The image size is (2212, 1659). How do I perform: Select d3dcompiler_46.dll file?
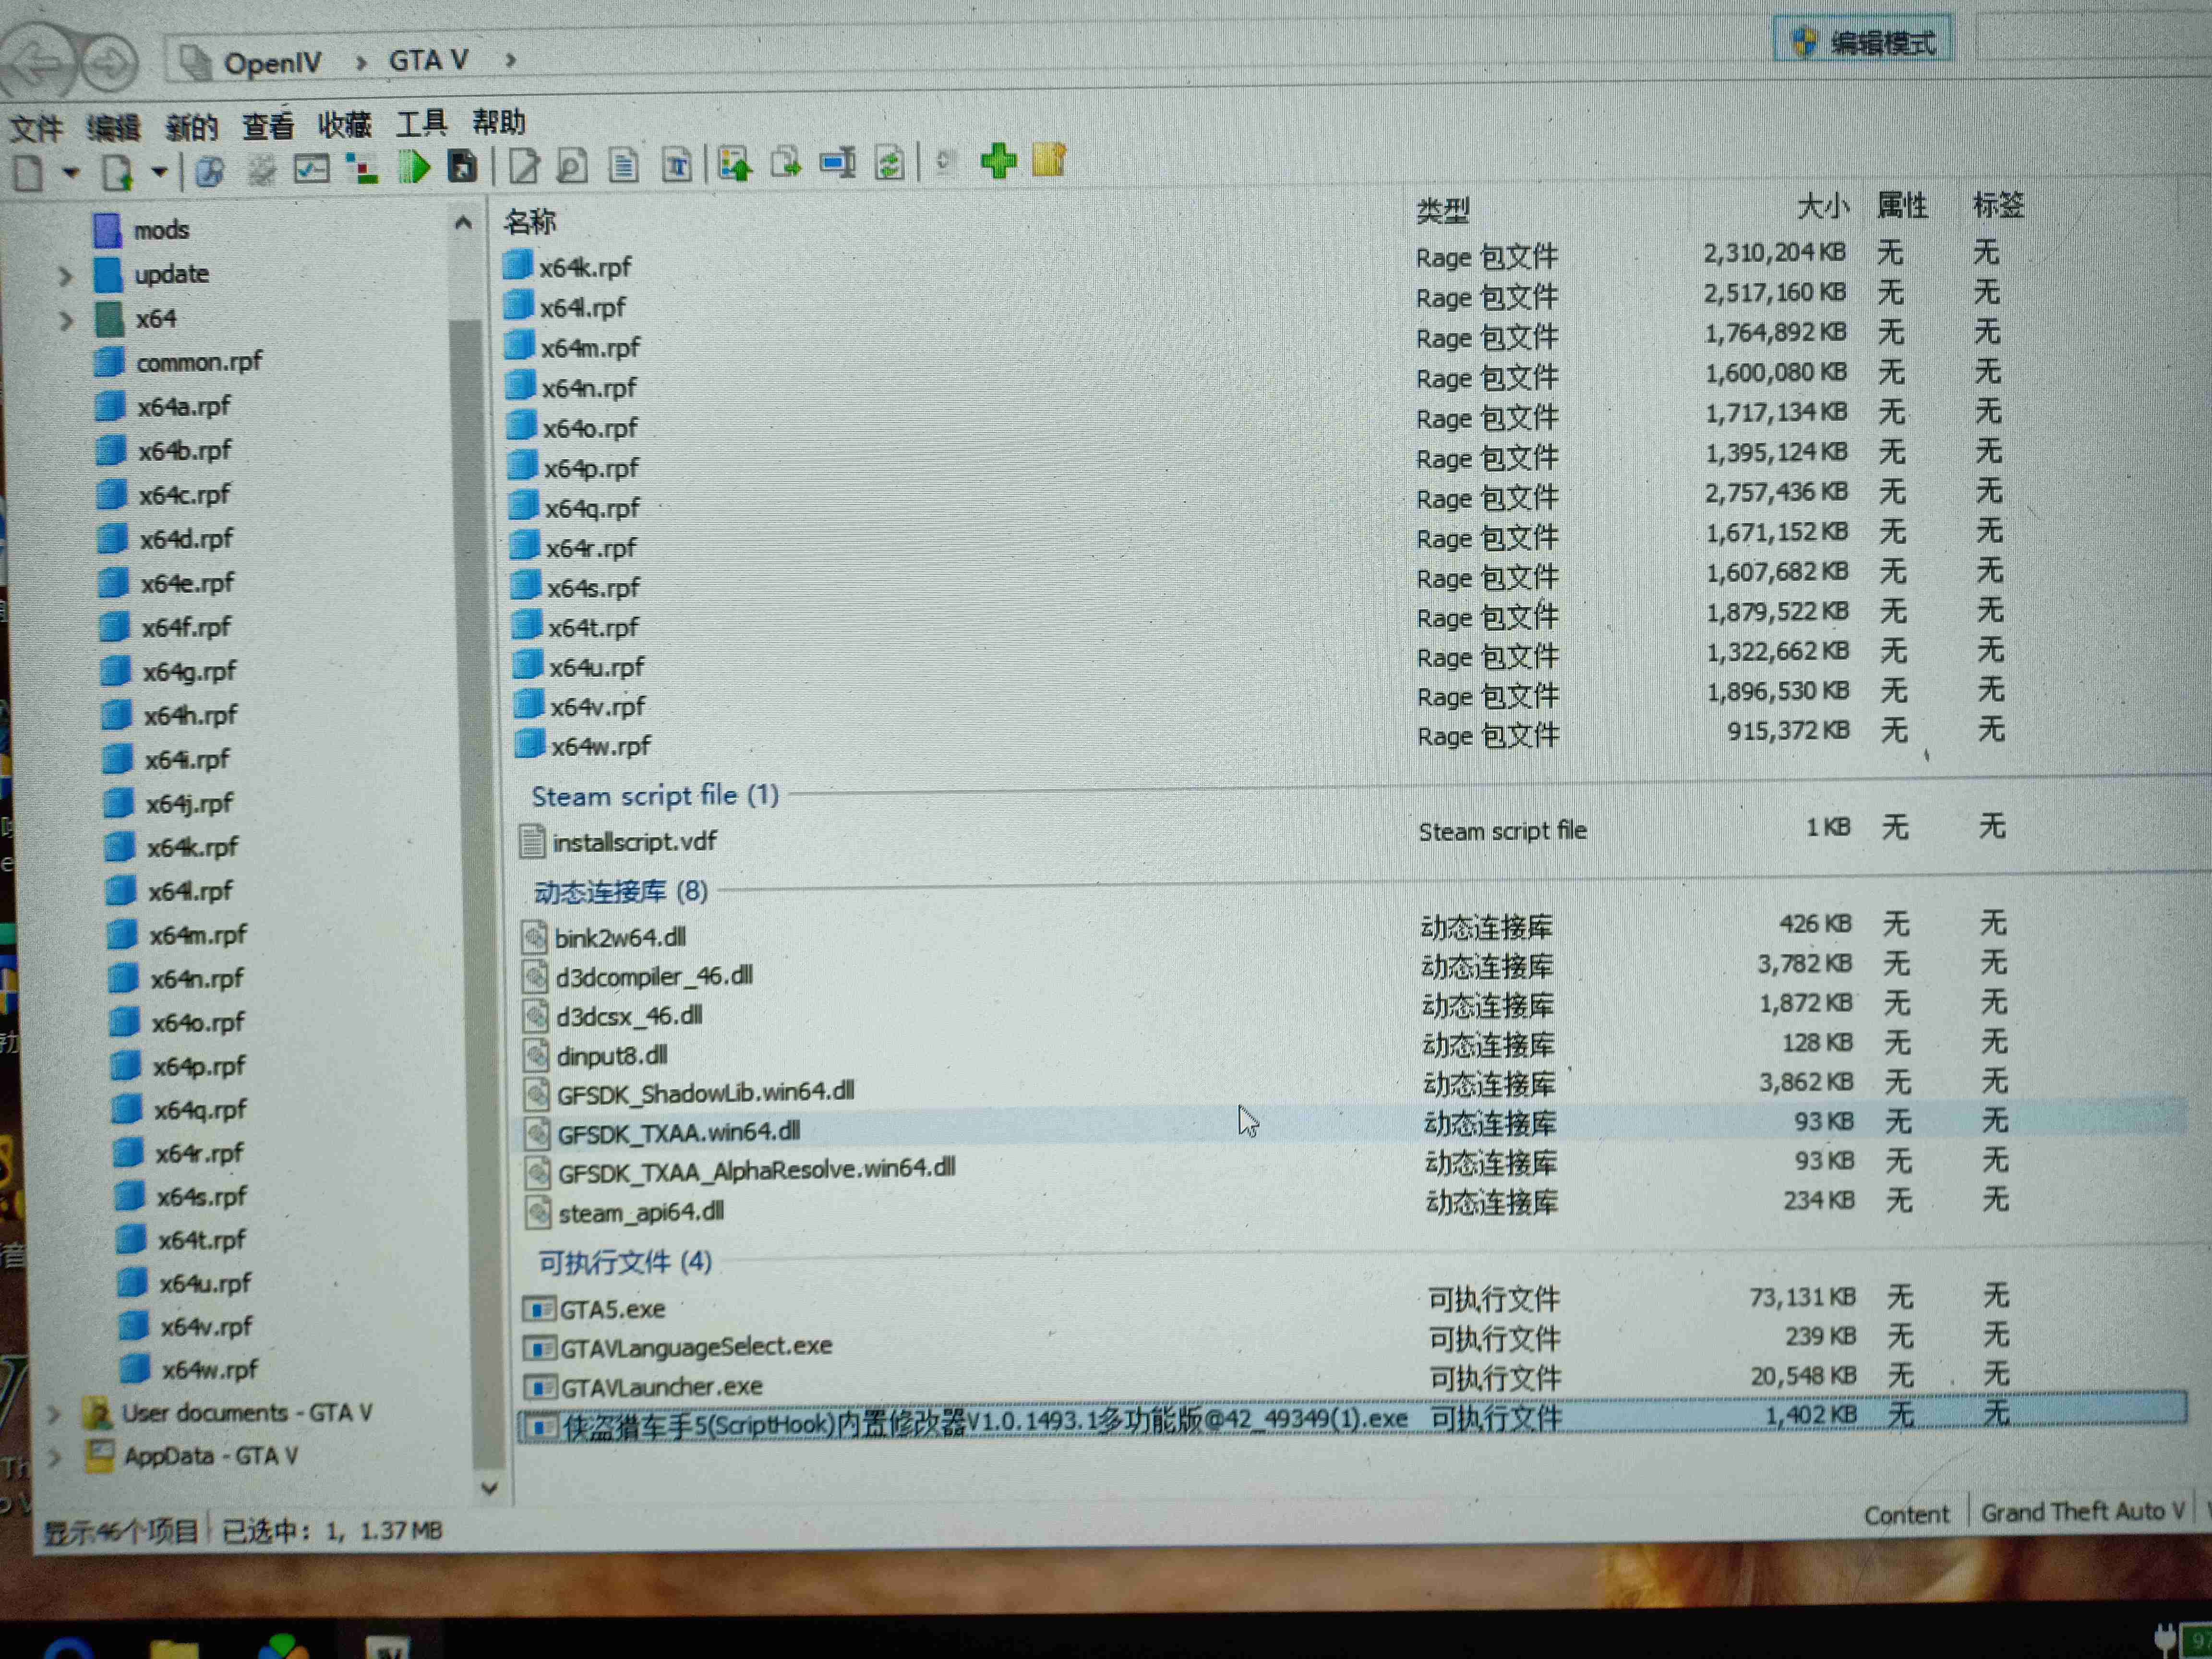654,976
